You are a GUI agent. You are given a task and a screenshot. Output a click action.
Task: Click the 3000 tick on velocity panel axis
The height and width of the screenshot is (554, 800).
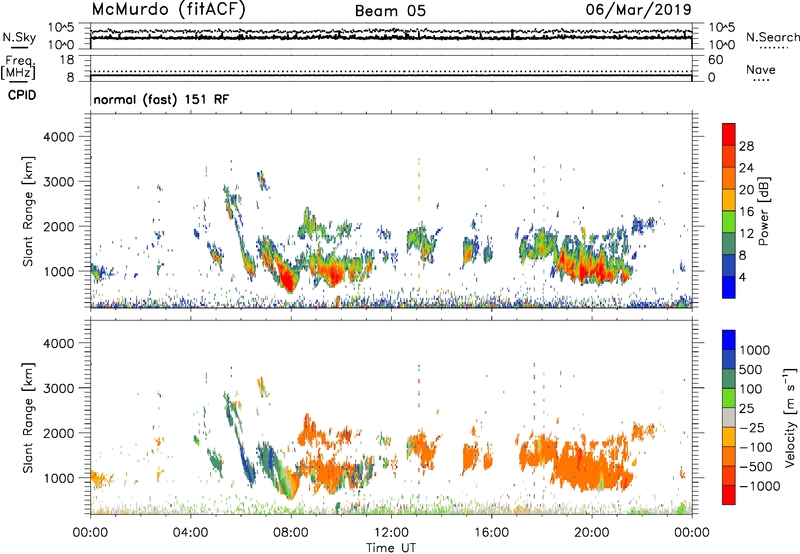(59, 388)
